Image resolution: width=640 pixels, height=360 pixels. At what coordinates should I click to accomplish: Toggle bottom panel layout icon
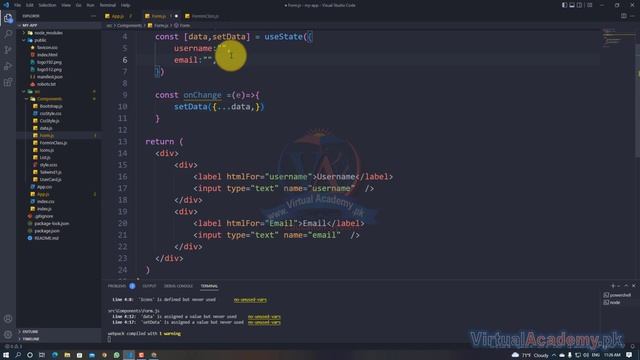point(572,5)
